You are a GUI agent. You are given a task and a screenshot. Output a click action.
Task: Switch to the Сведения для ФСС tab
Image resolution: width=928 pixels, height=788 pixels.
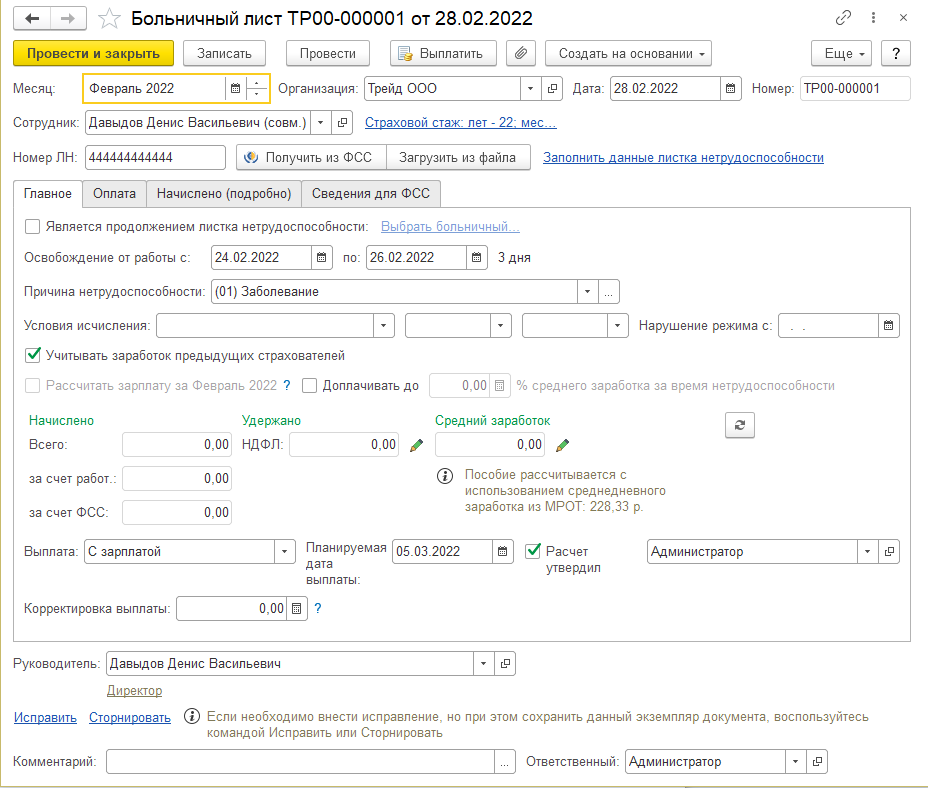pyautogui.click(x=371, y=194)
